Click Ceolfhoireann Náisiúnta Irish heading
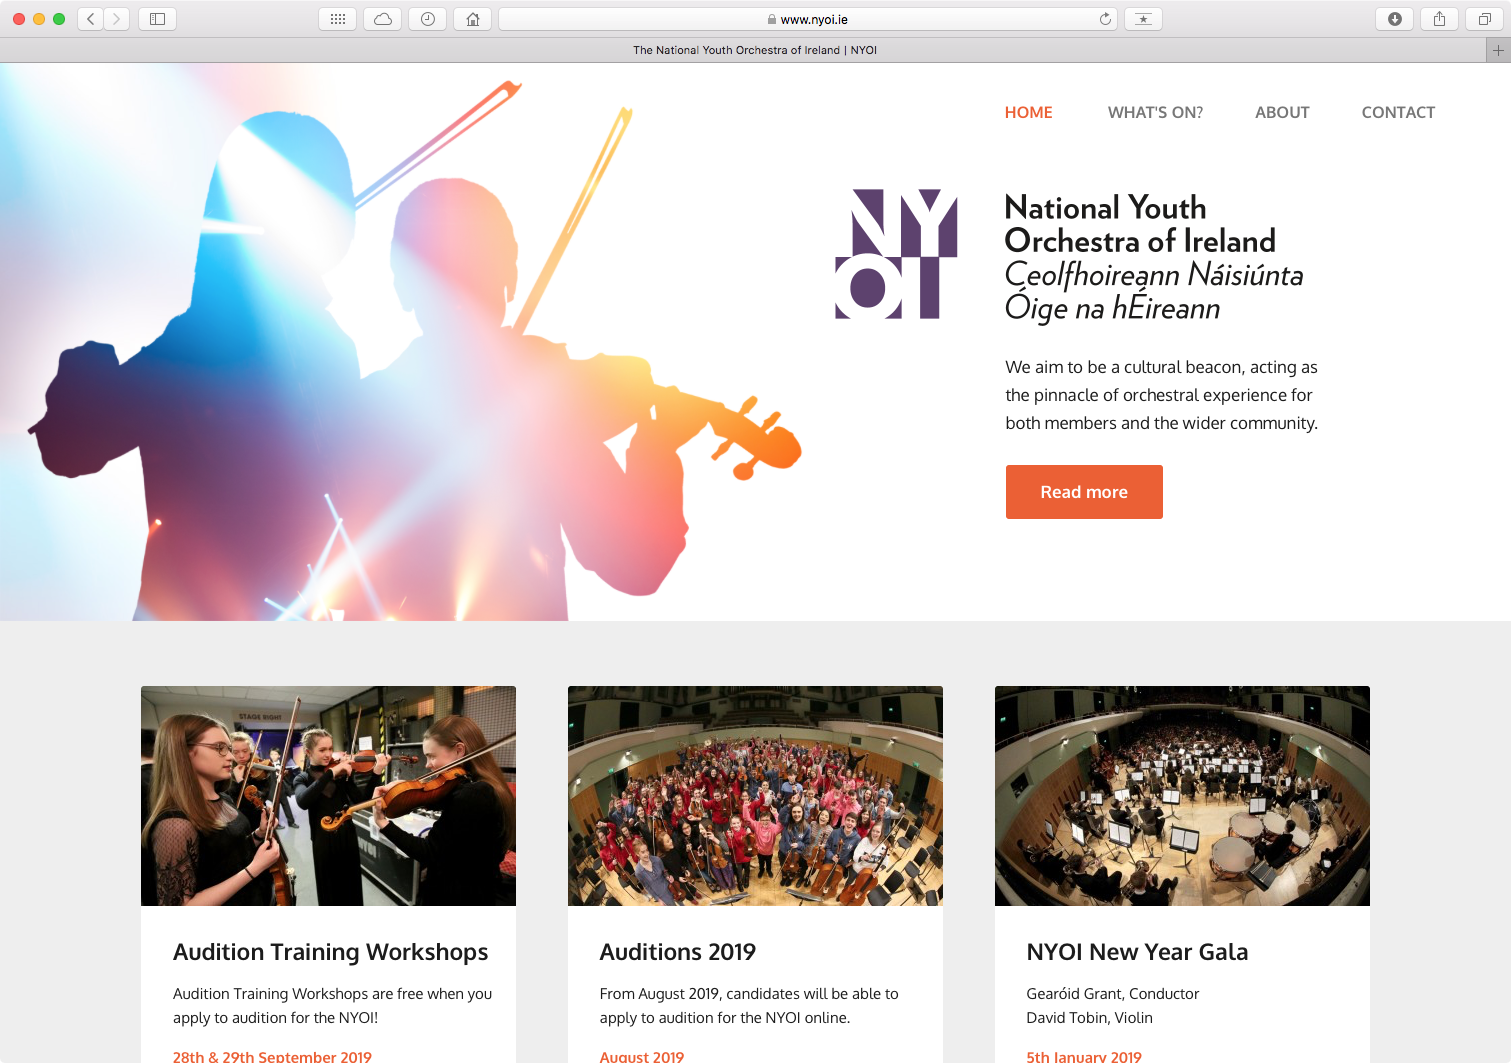This screenshot has width=1511, height=1063. click(x=1154, y=291)
